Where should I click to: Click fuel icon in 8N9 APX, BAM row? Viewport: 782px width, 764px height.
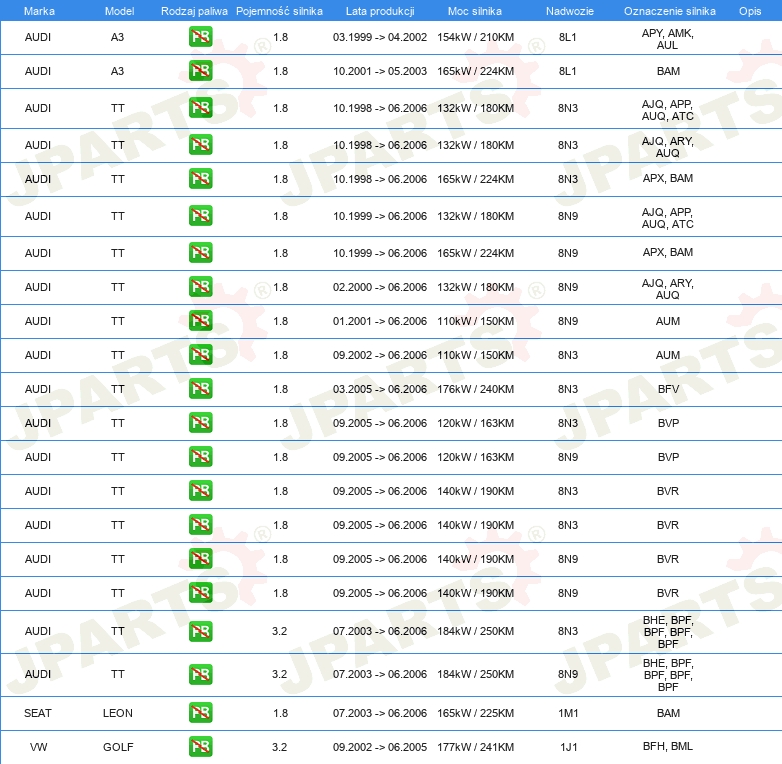click(200, 252)
